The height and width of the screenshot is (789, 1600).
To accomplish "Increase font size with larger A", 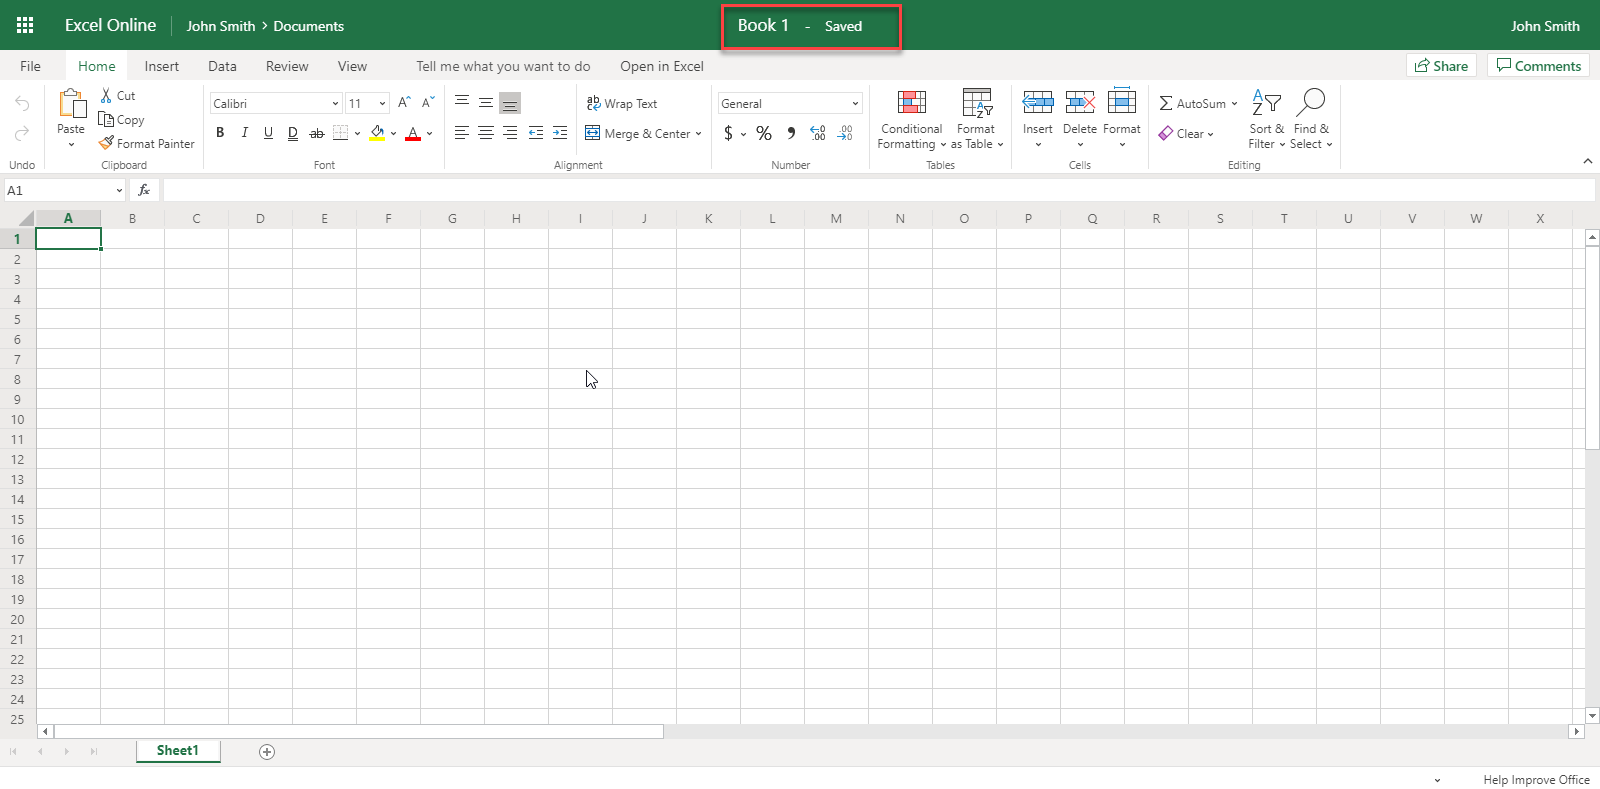I will [x=404, y=102].
